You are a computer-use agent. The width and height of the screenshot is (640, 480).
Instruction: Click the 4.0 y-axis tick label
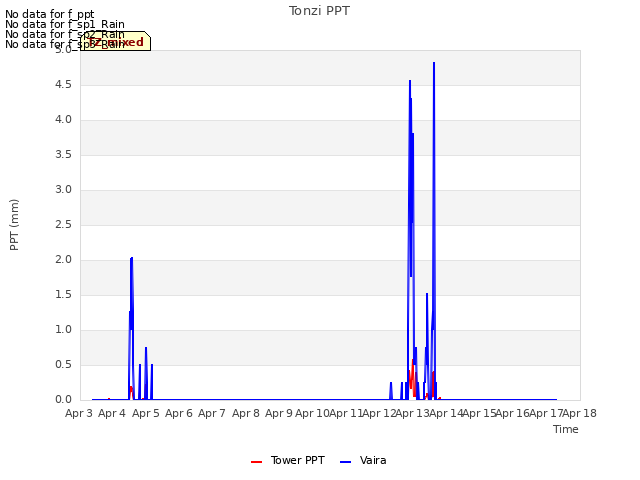pyautogui.click(x=63, y=120)
